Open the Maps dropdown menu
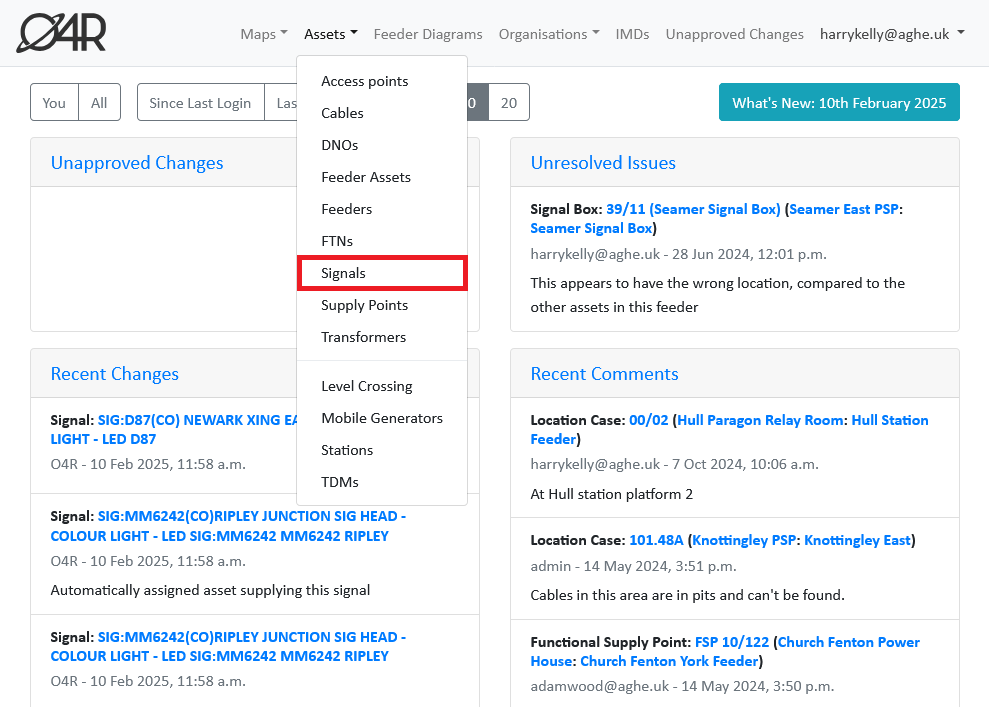Viewport: 989px width, 707px height. [x=264, y=34]
